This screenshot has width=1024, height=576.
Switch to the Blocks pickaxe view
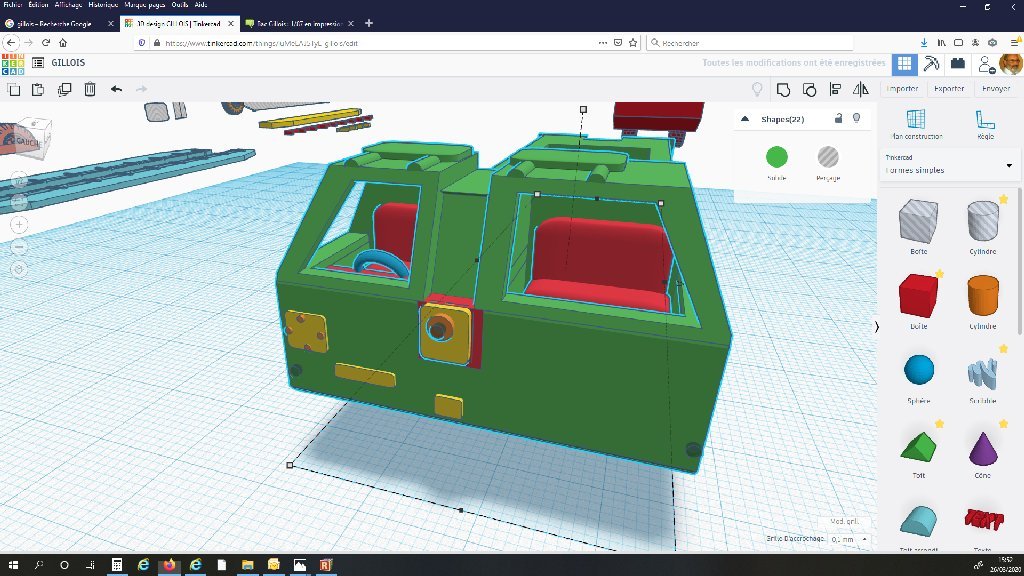(x=931, y=63)
